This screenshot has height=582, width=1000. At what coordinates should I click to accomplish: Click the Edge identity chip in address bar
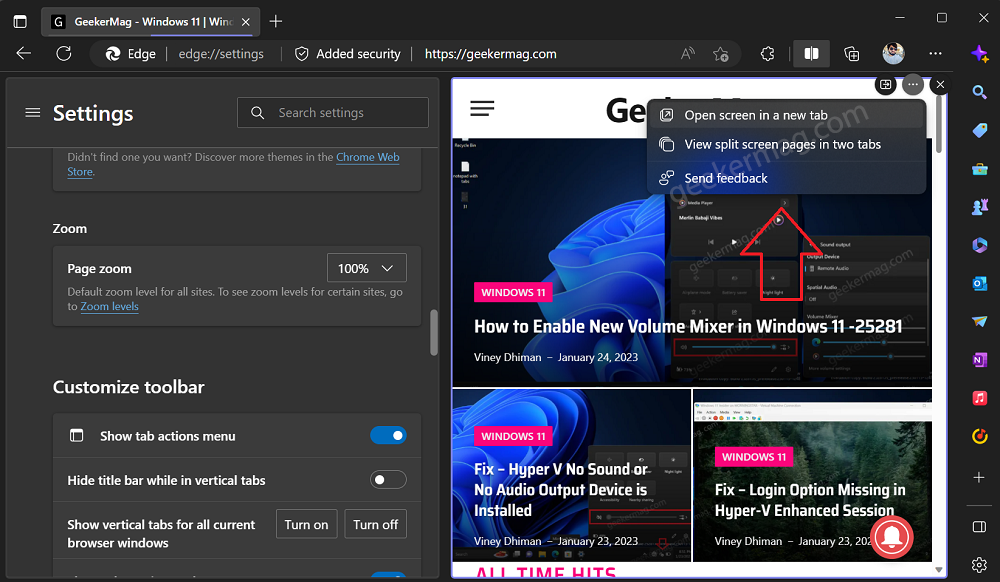[x=131, y=54]
